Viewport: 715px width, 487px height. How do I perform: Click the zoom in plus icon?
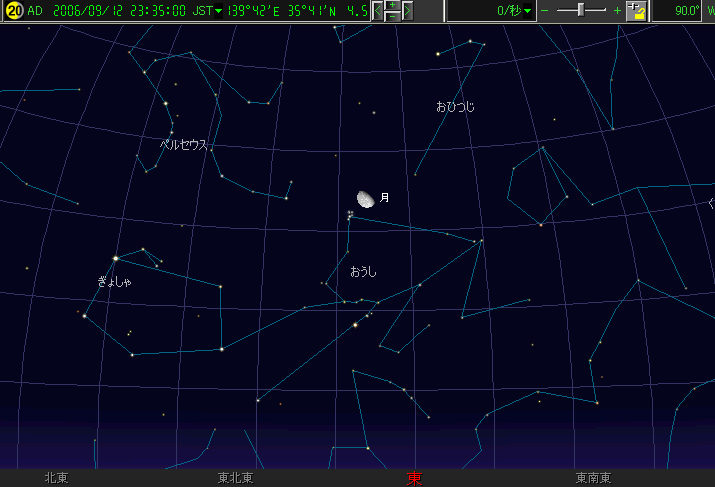616,11
